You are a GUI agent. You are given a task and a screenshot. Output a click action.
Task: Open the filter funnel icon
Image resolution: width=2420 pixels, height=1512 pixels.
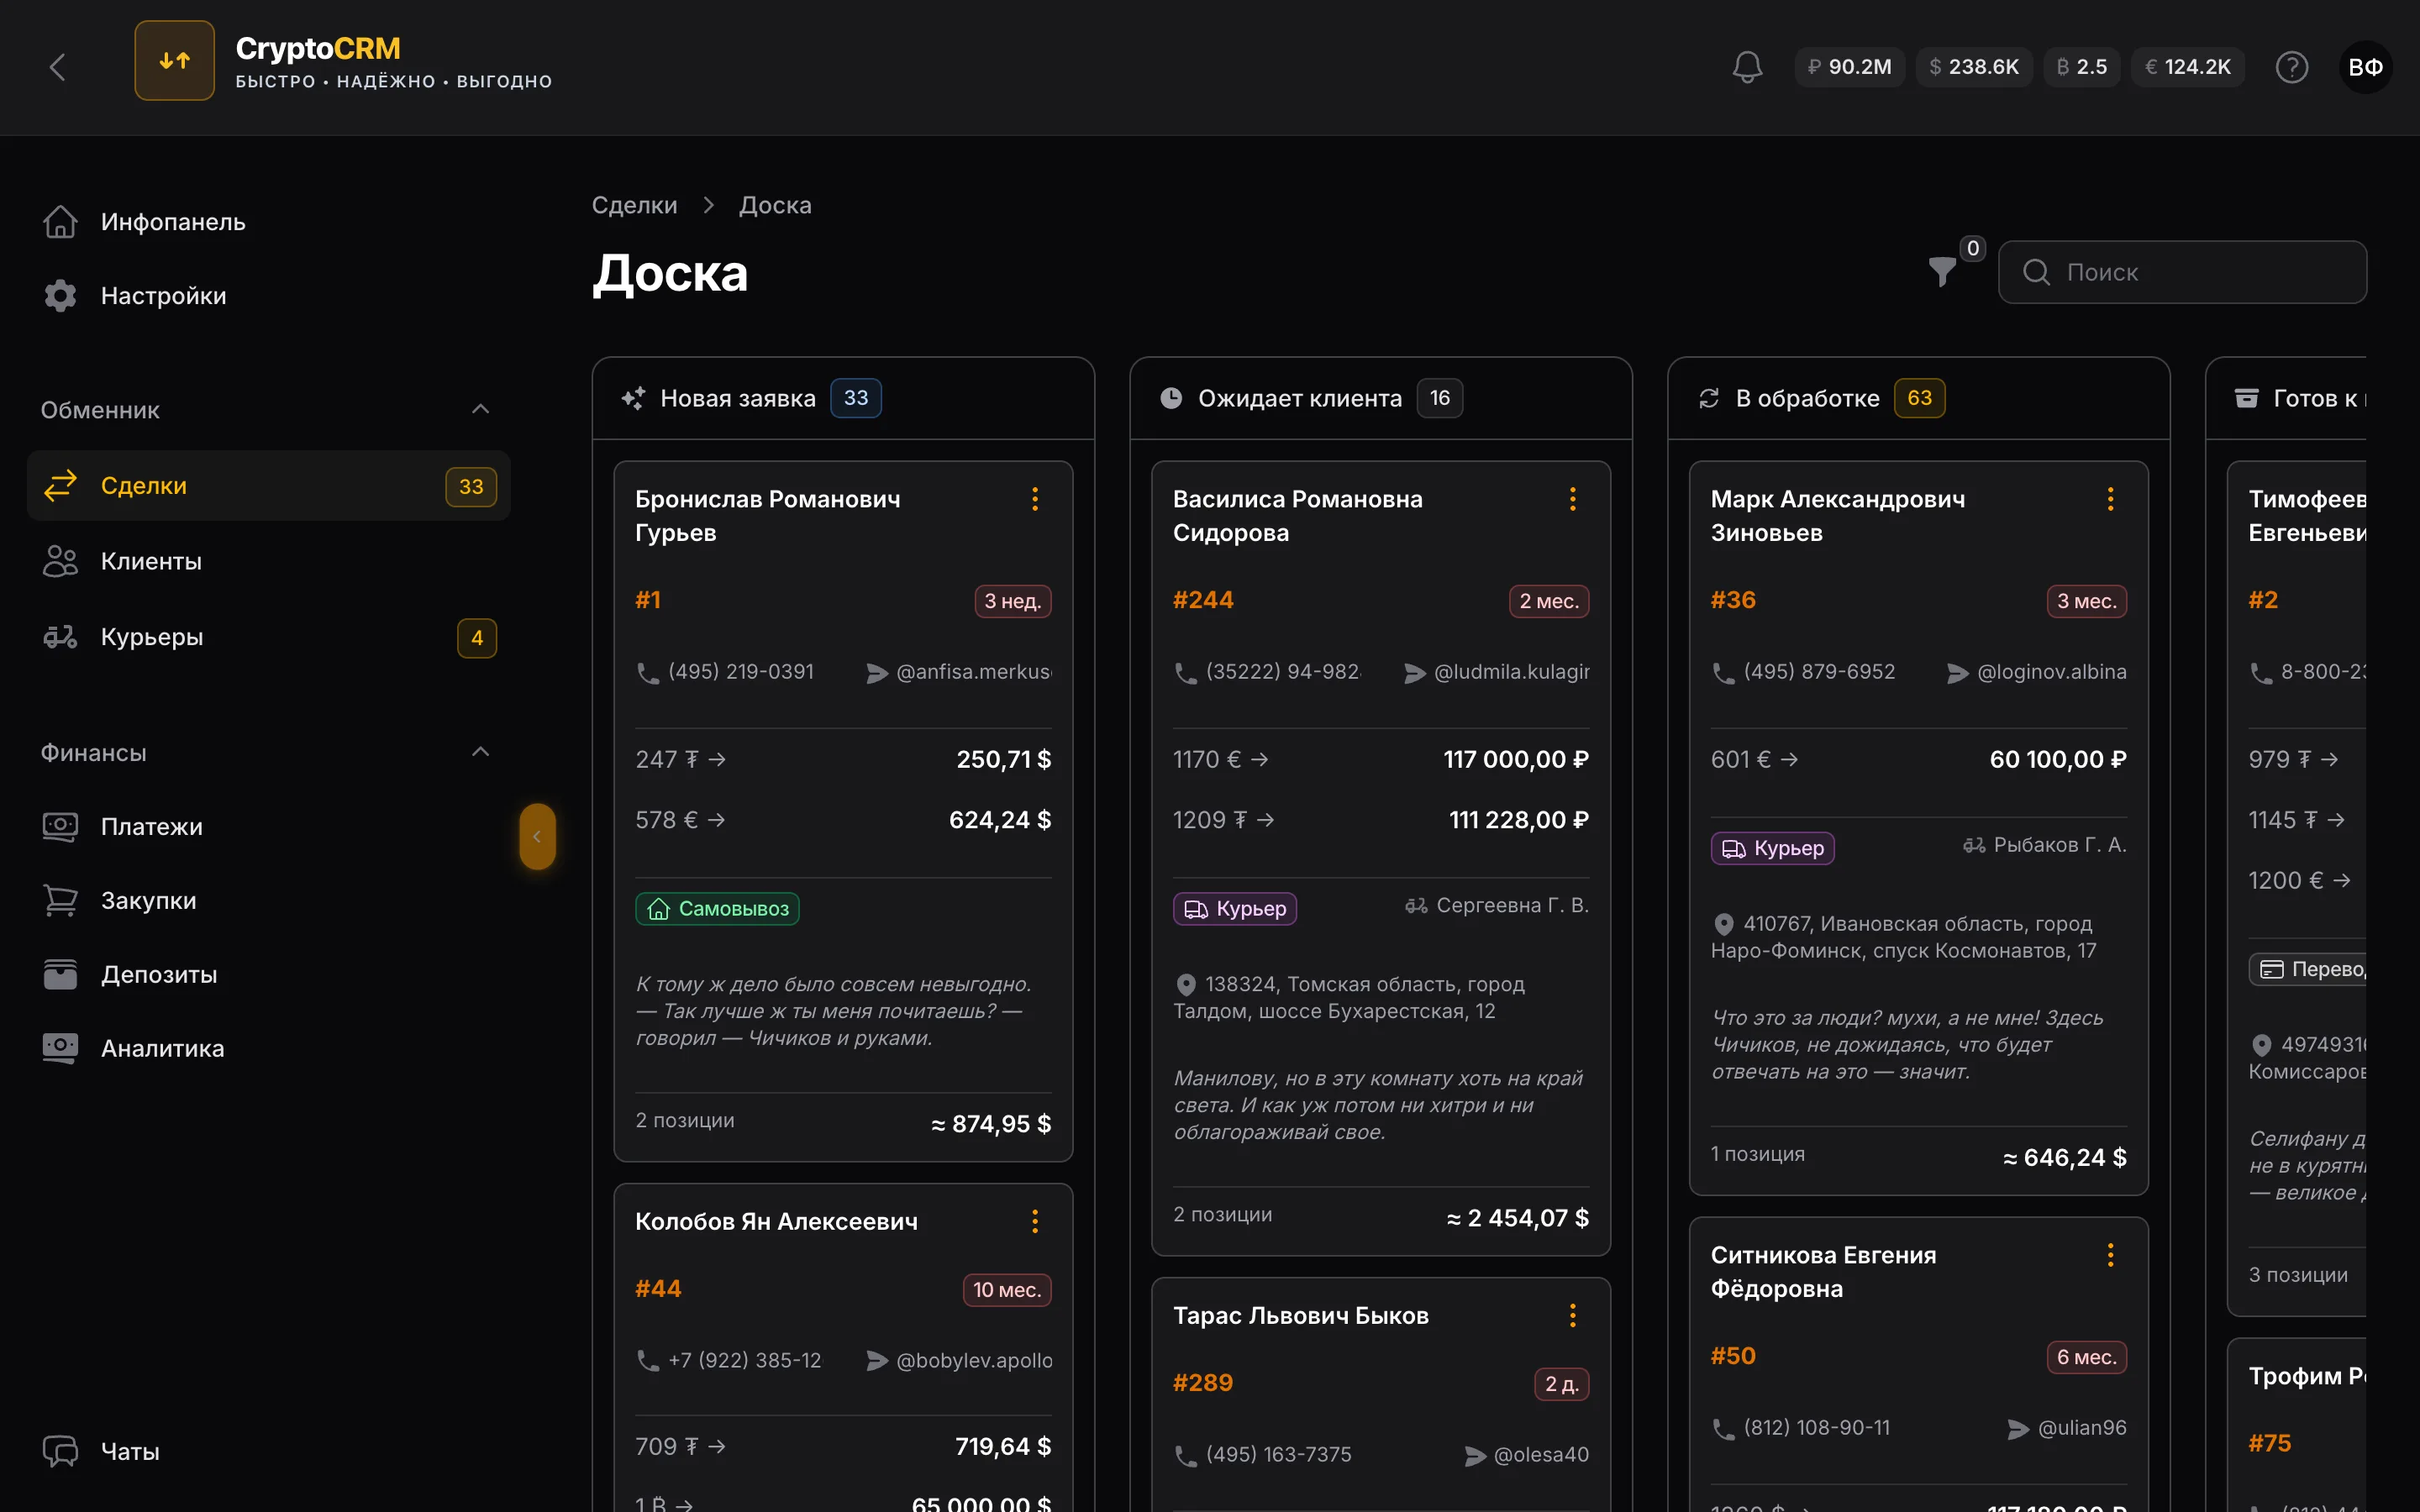pyautogui.click(x=1942, y=271)
